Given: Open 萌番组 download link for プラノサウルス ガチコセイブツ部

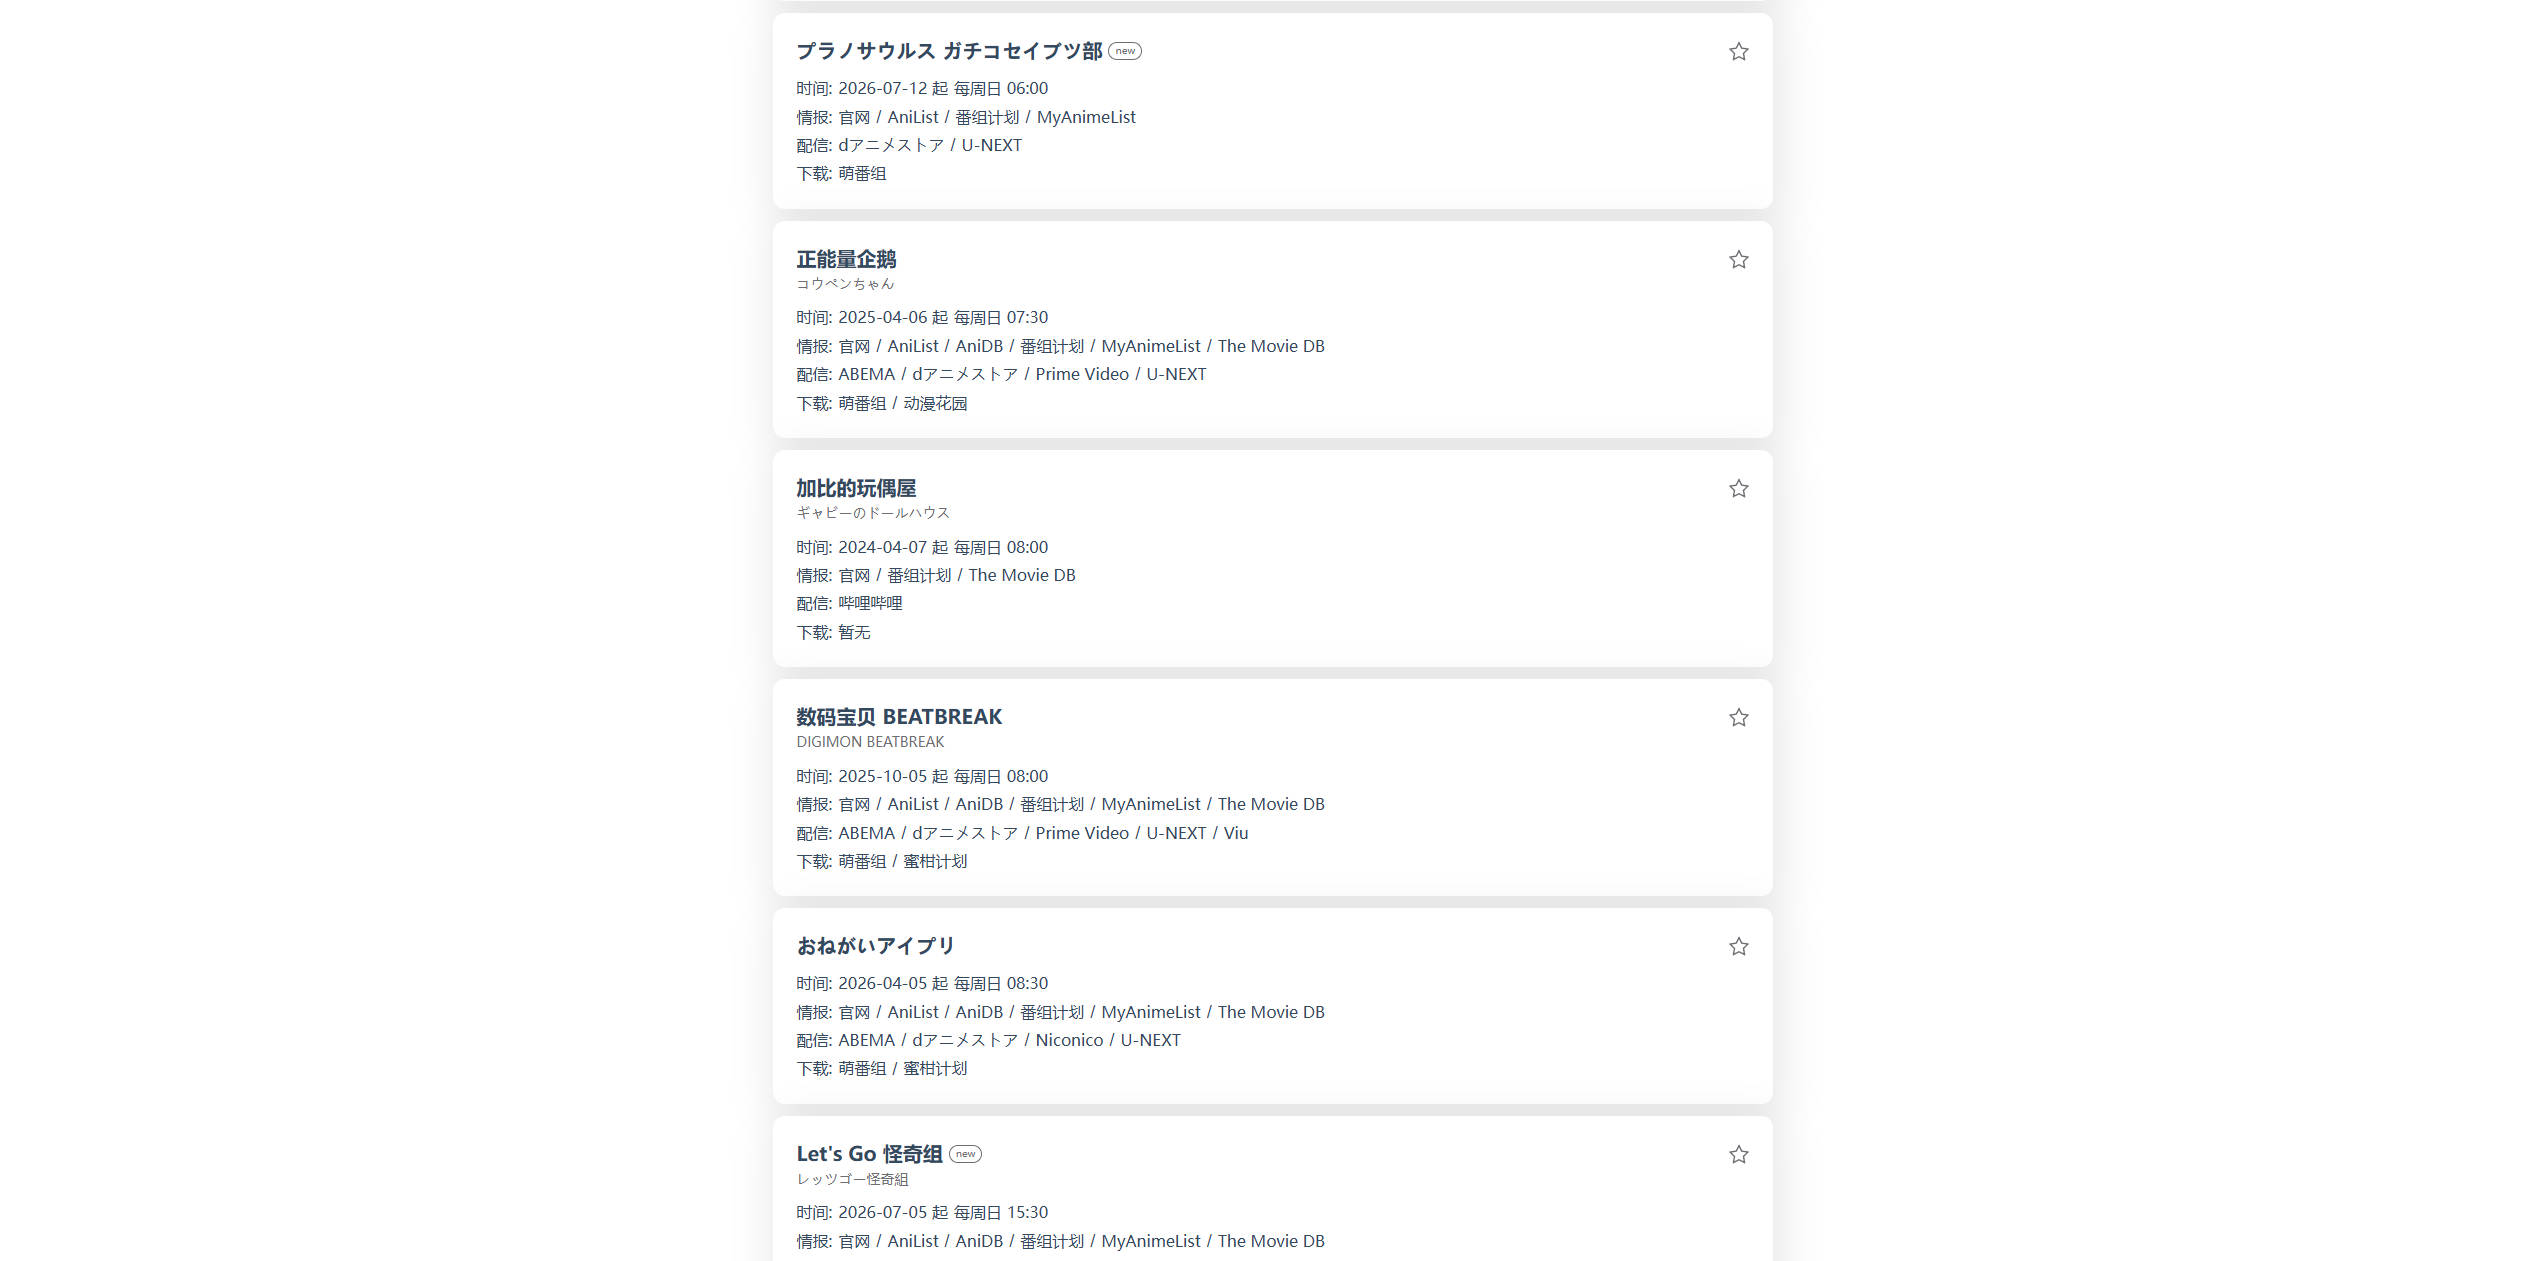Looking at the screenshot, I should [862, 174].
